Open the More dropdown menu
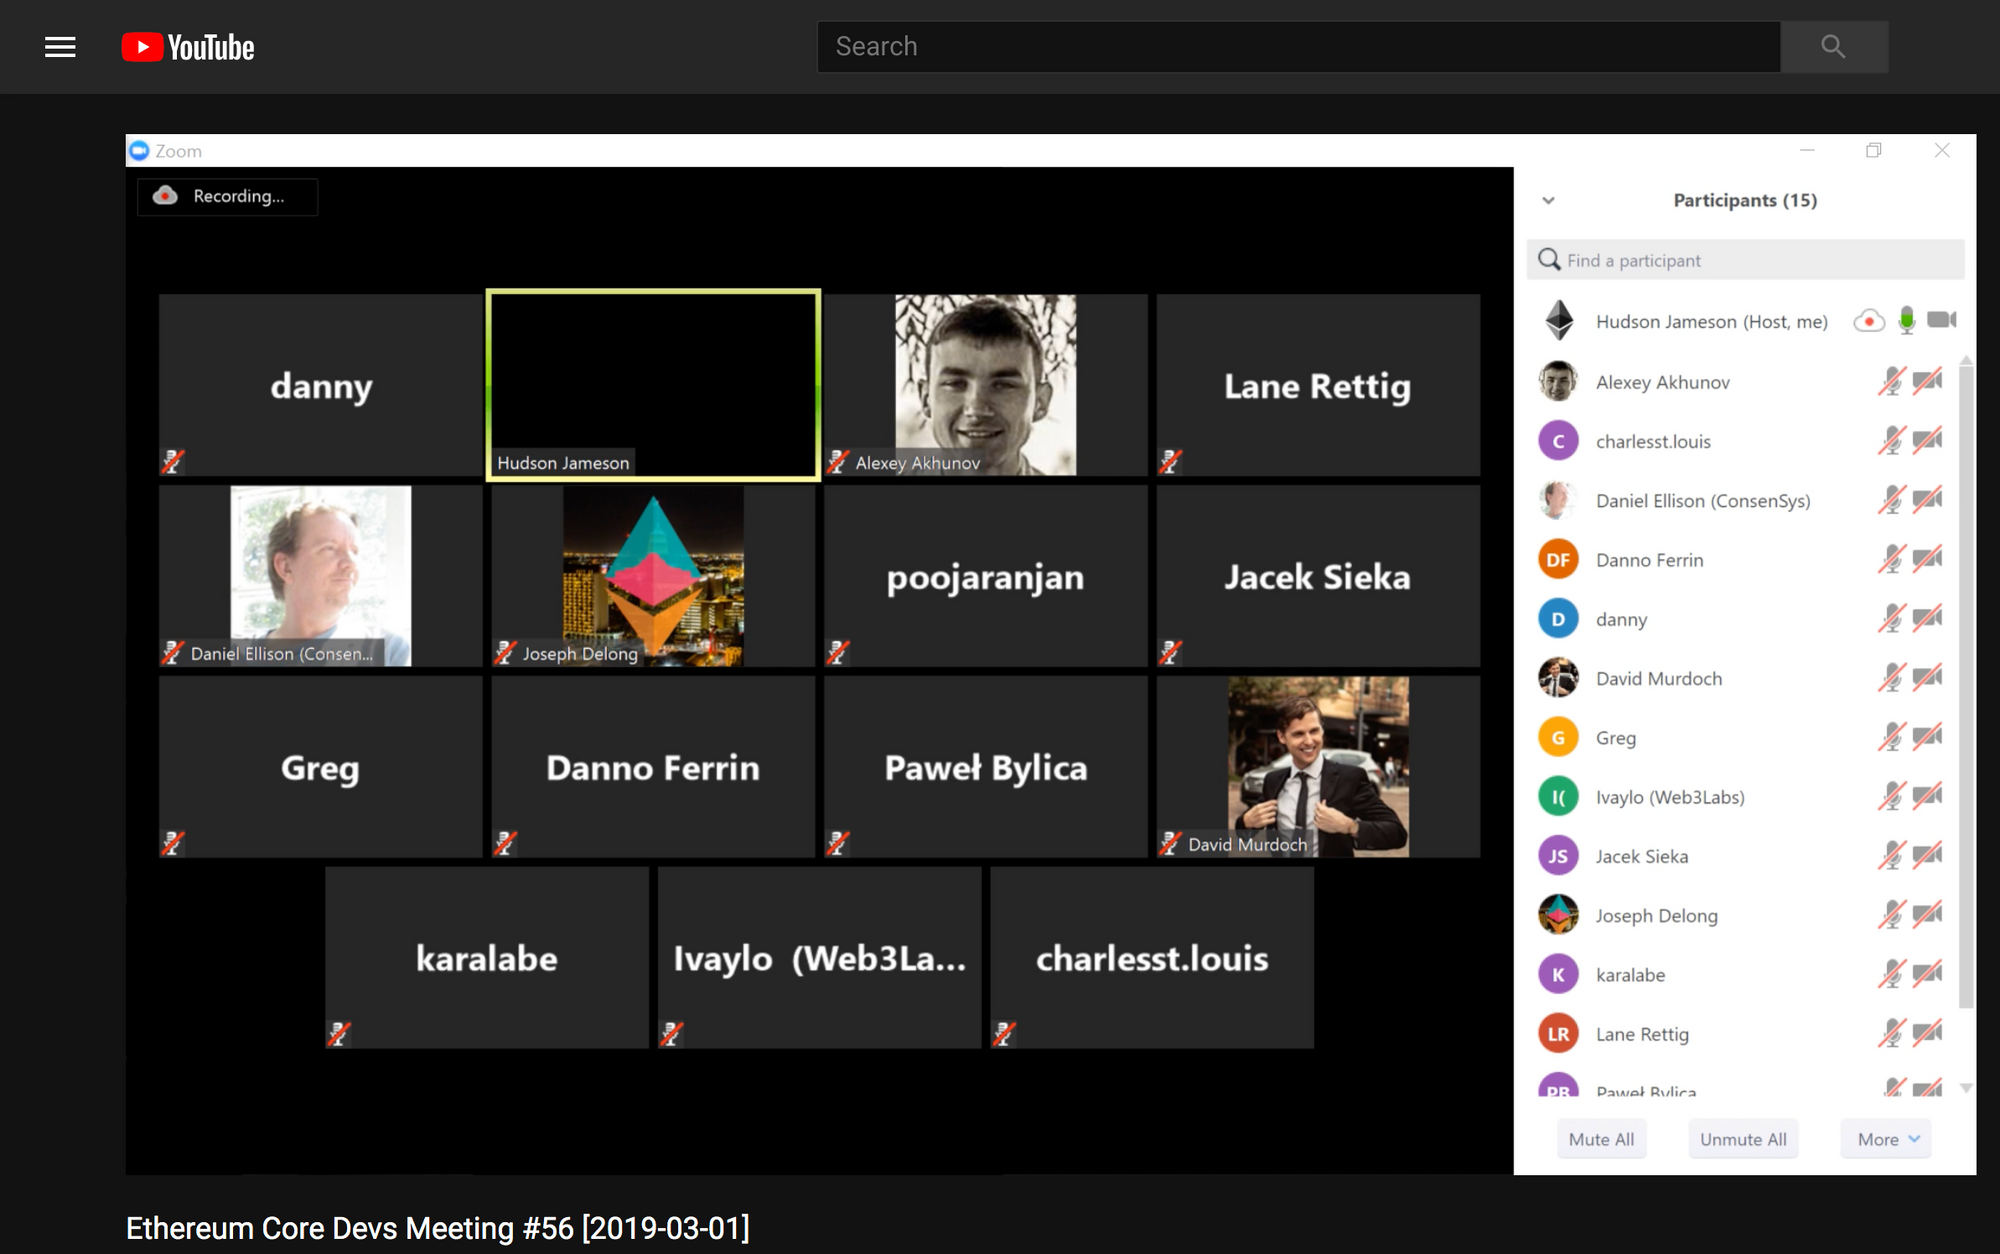 click(x=1887, y=1139)
